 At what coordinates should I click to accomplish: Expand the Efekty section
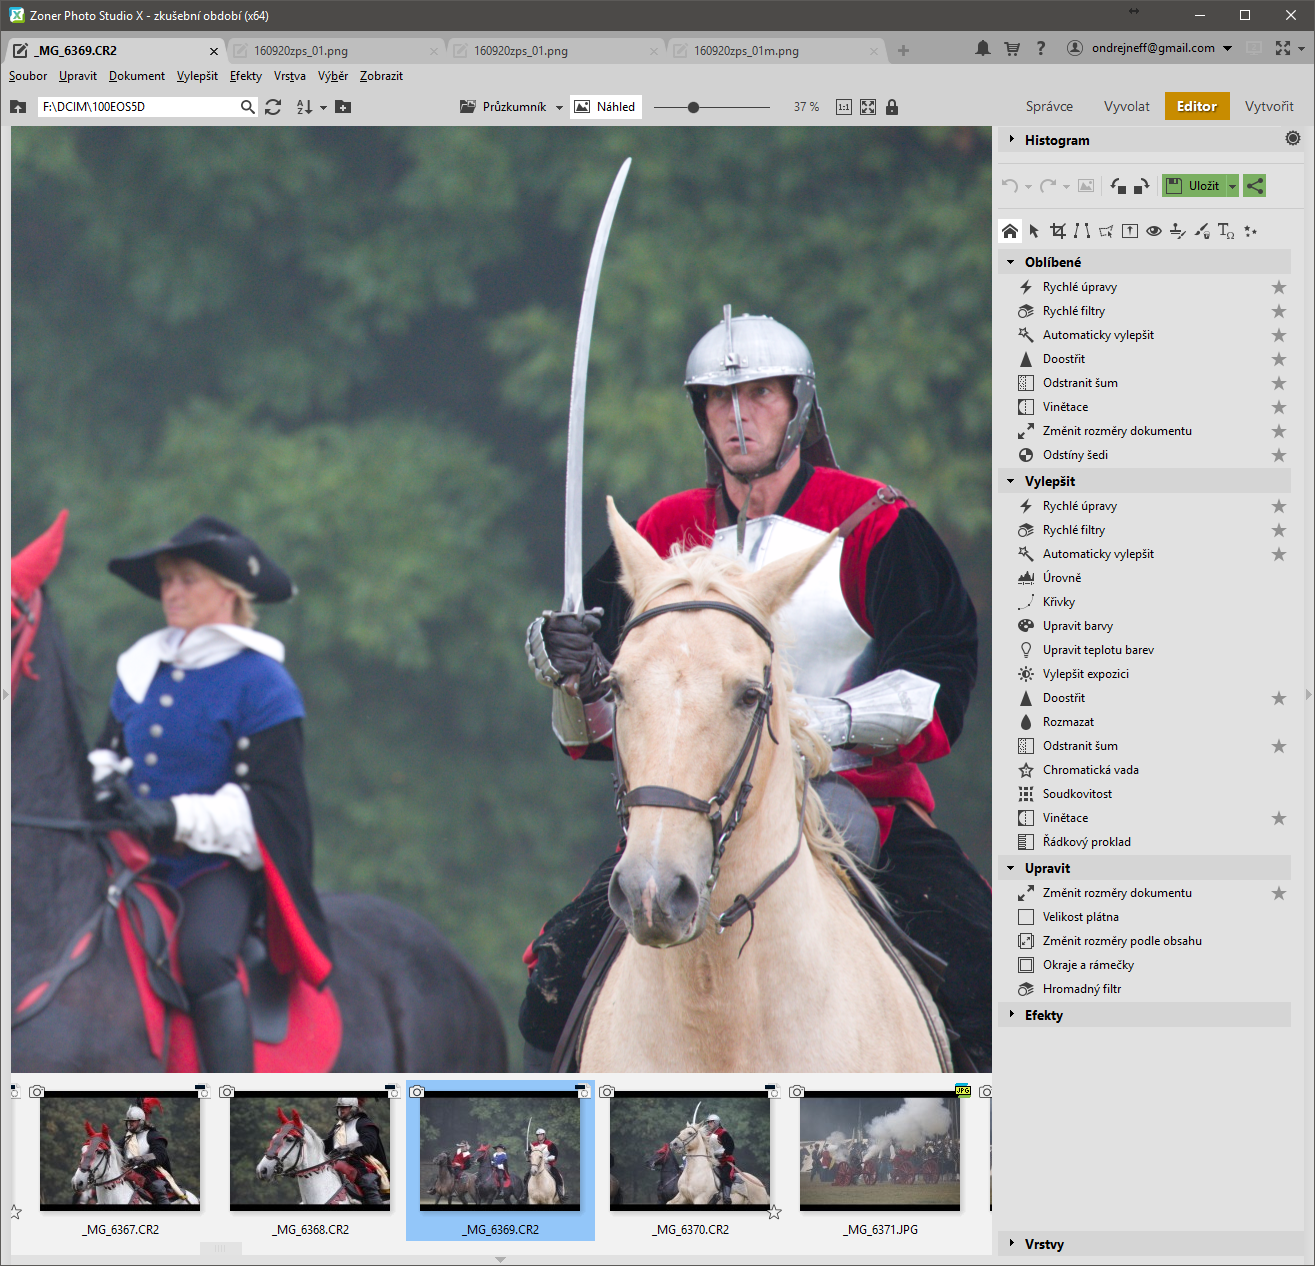pyautogui.click(x=1043, y=1015)
